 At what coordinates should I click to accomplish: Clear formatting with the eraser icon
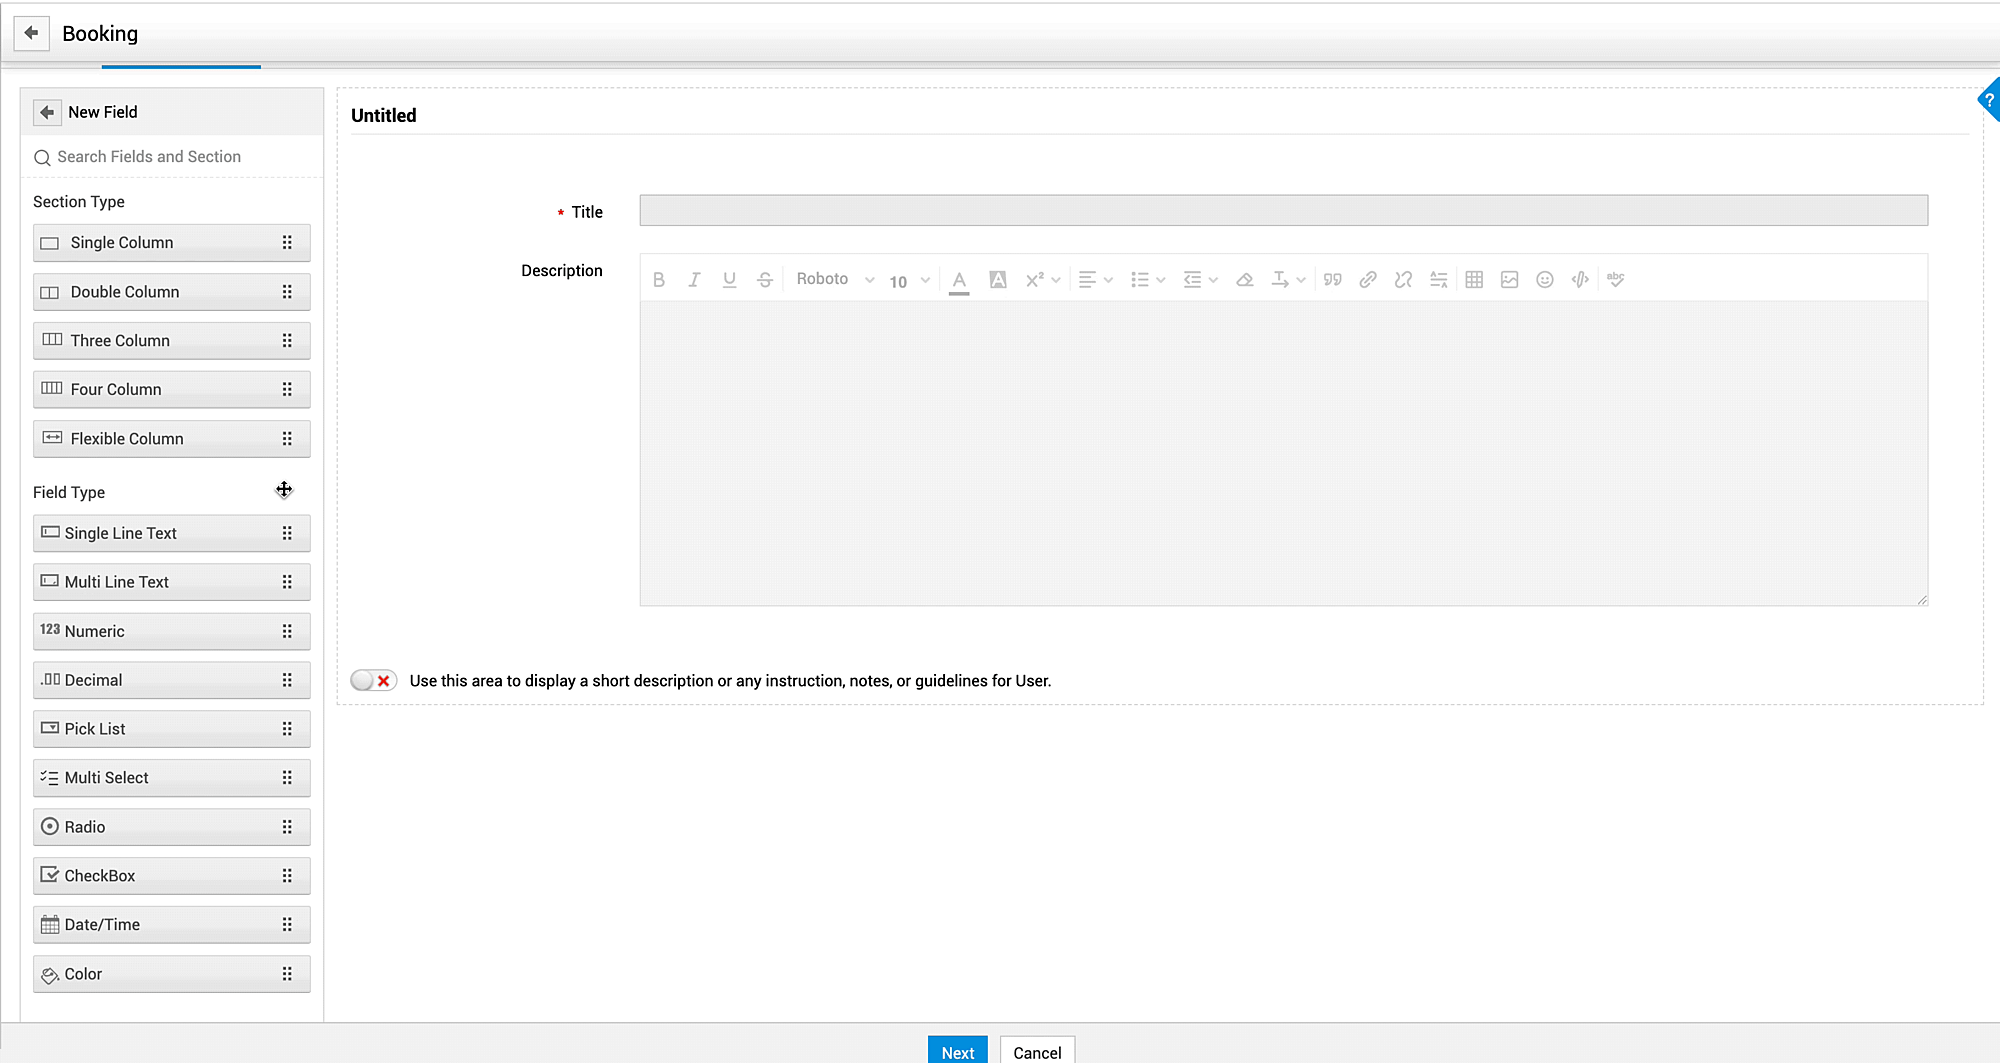pyautogui.click(x=1244, y=279)
